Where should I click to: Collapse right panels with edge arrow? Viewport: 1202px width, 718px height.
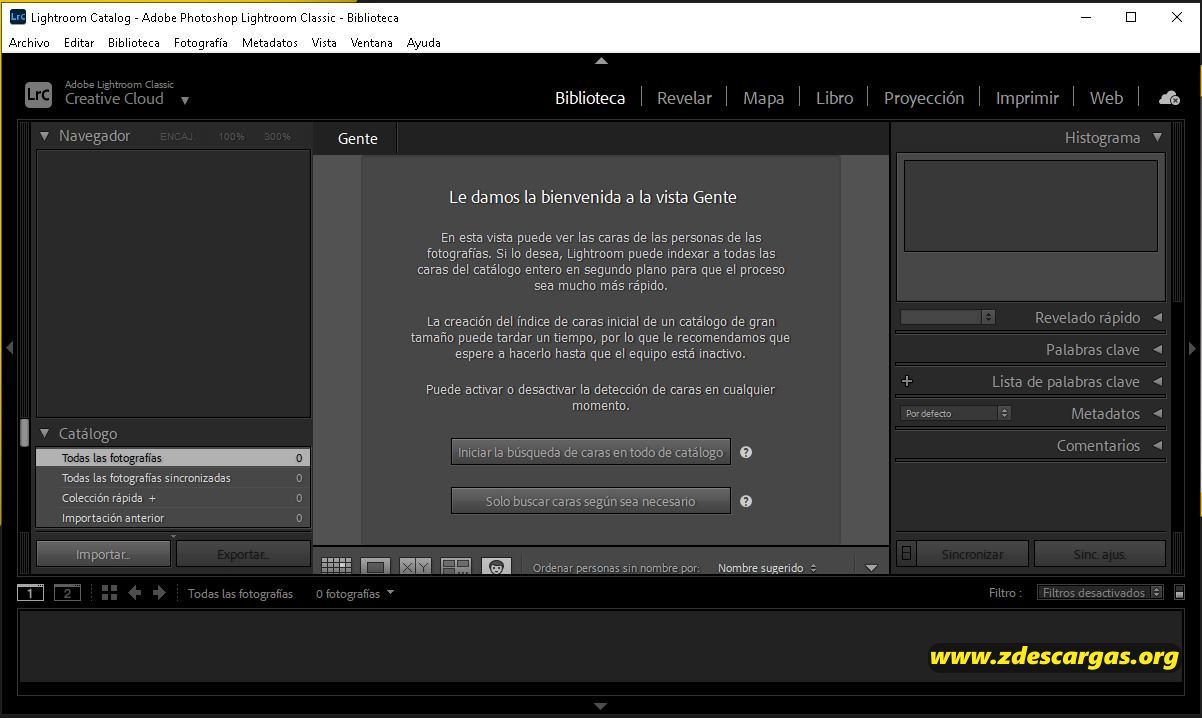(1192, 348)
